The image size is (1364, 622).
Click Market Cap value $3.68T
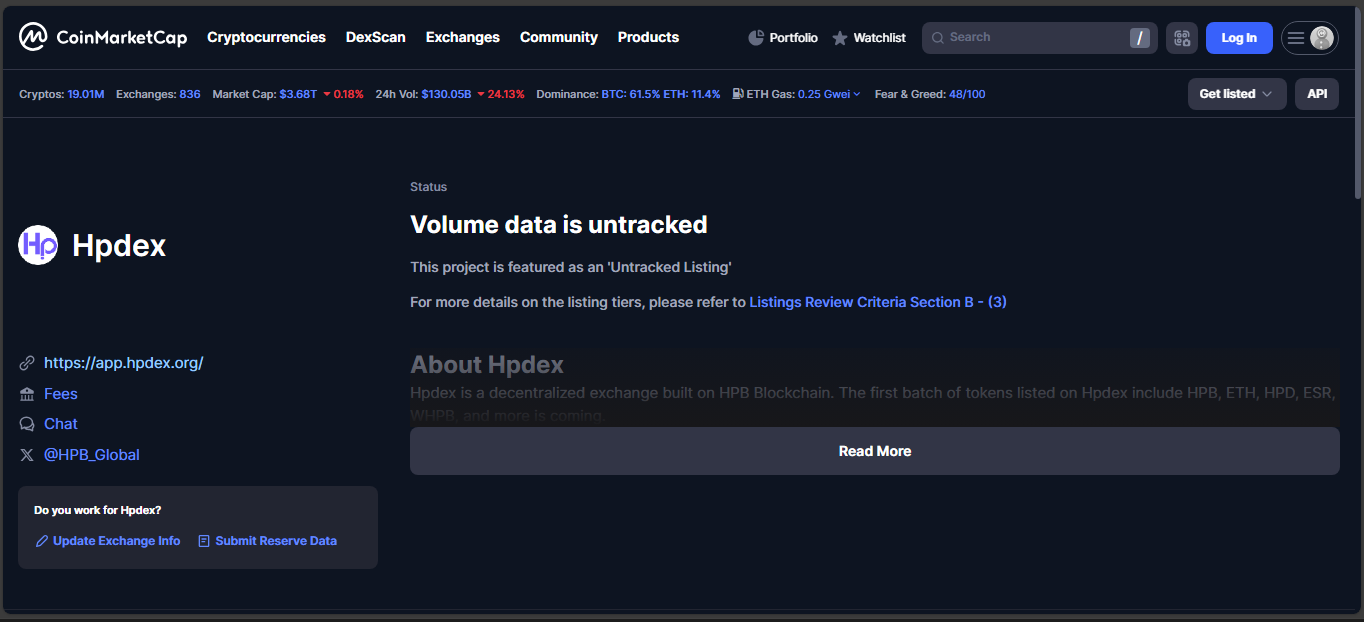coord(298,94)
